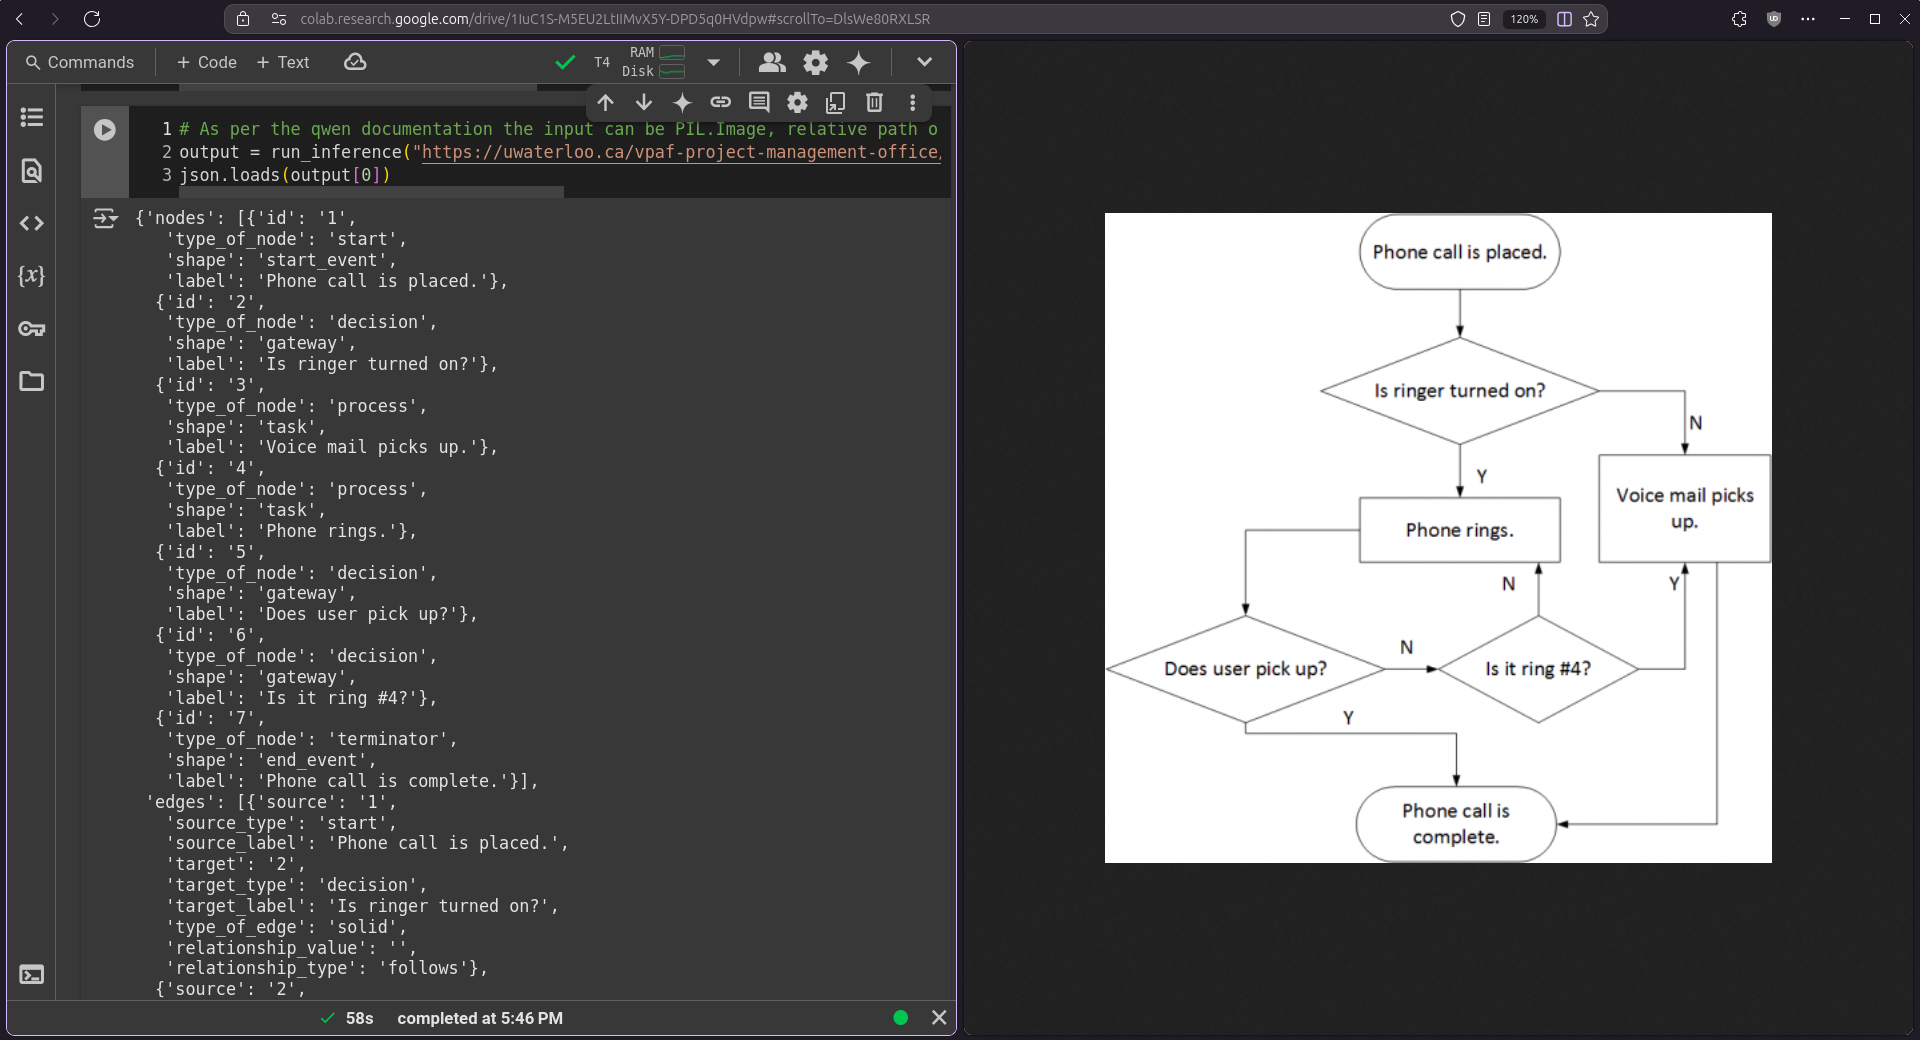
Task: Open Colab settings gear in top toolbar
Action: click(816, 62)
